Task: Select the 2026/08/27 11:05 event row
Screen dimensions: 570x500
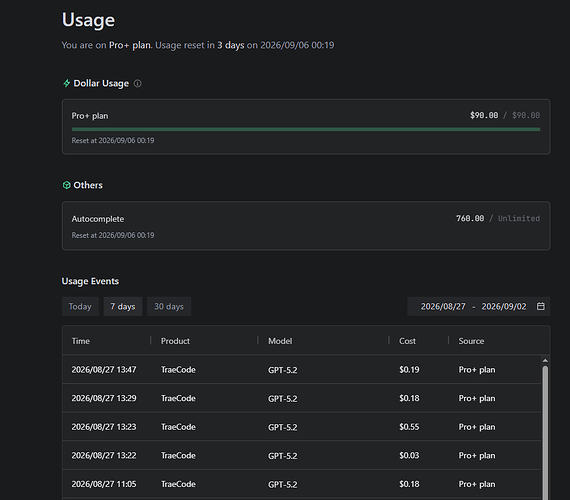Action: (302, 484)
